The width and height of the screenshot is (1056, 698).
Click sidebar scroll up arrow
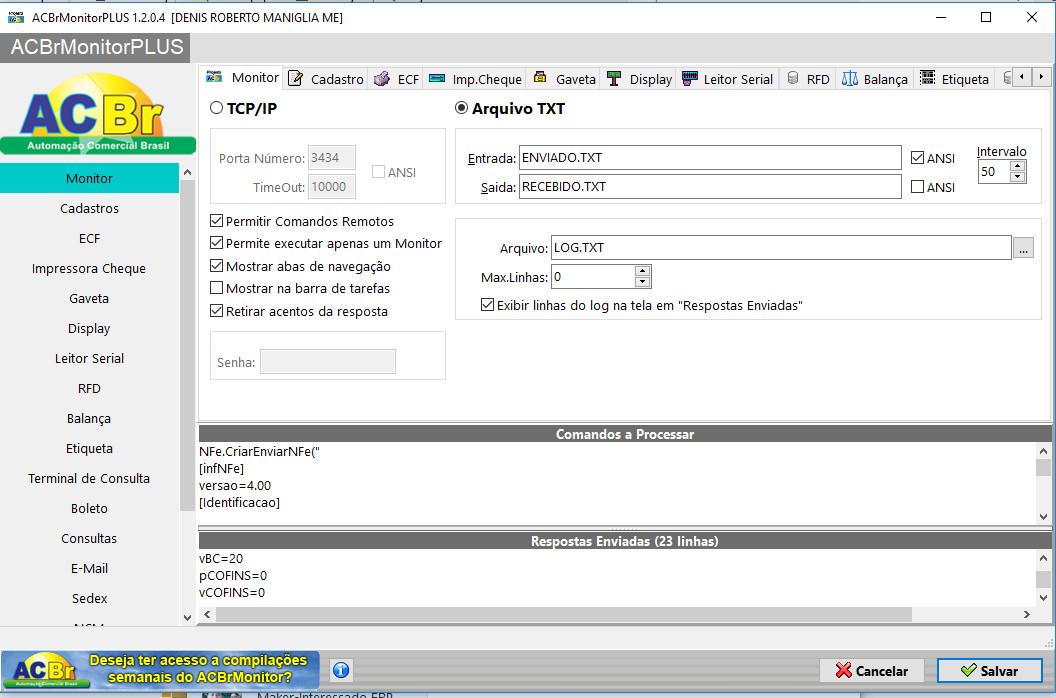coord(187,172)
